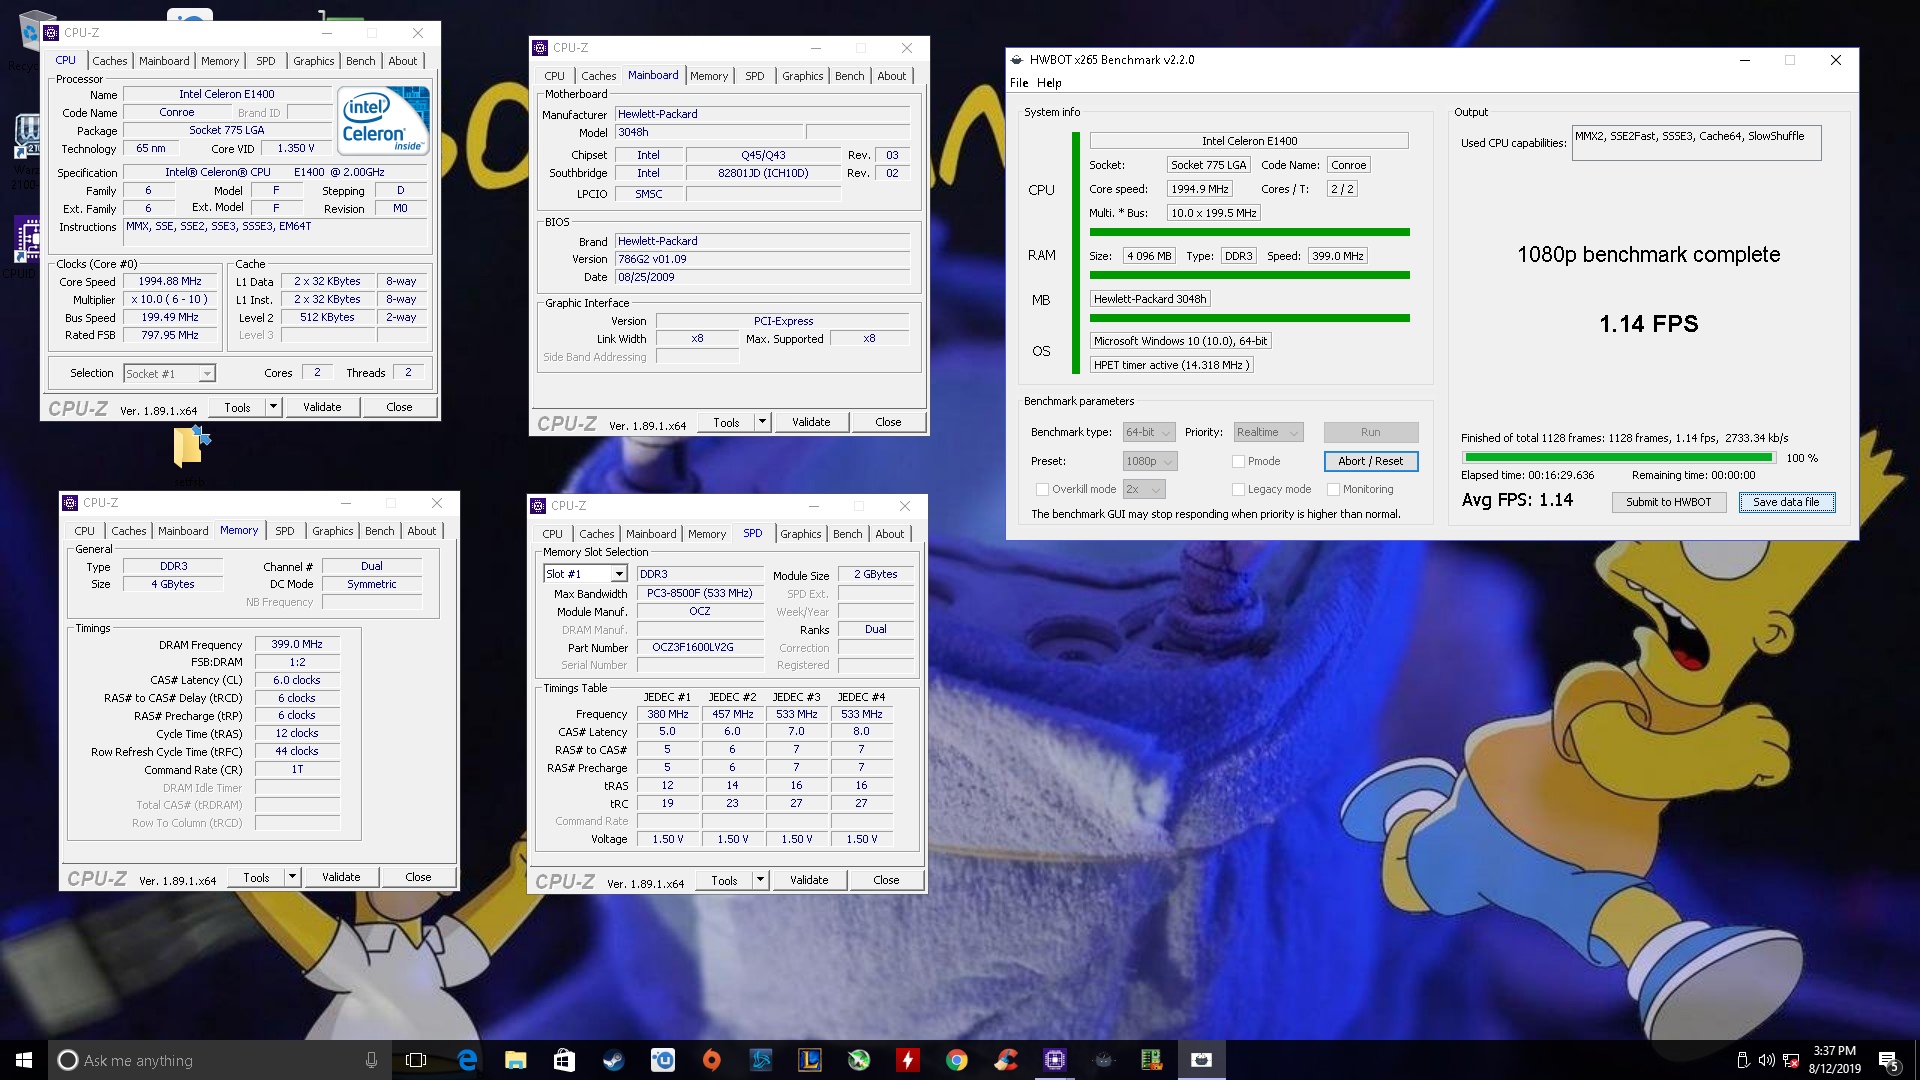Open the volume control in system tray

pos(1766,1060)
